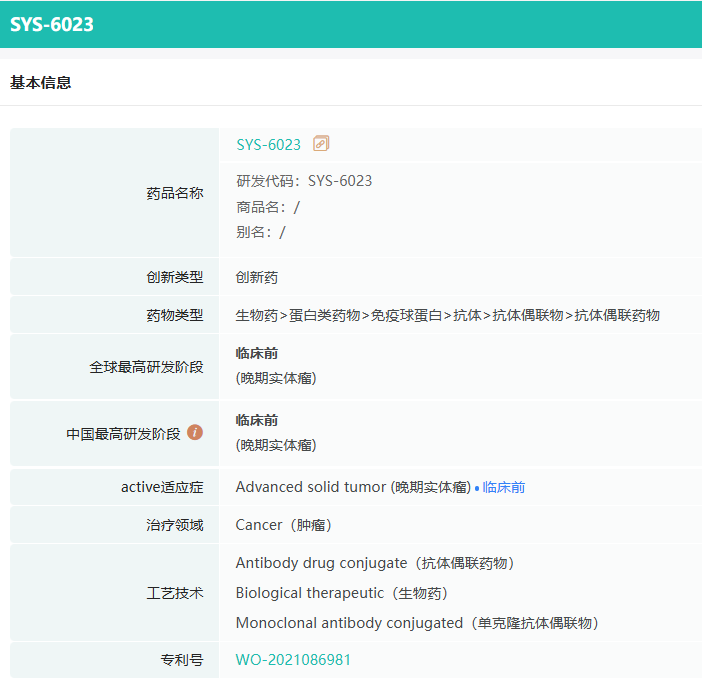Click the 治疗领域 row label
This screenshot has height=688, width=702.
pos(175,525)
